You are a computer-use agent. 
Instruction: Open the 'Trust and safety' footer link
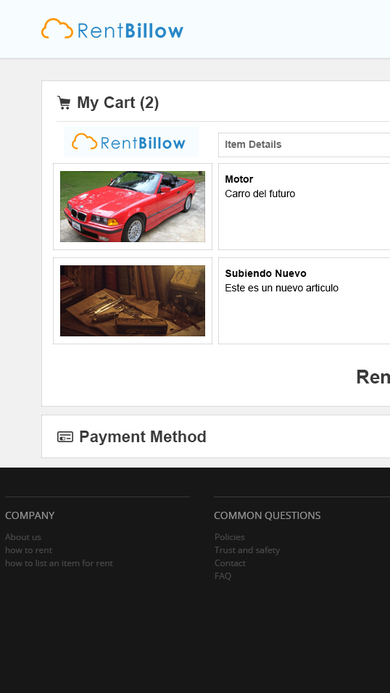click(247, 550)
